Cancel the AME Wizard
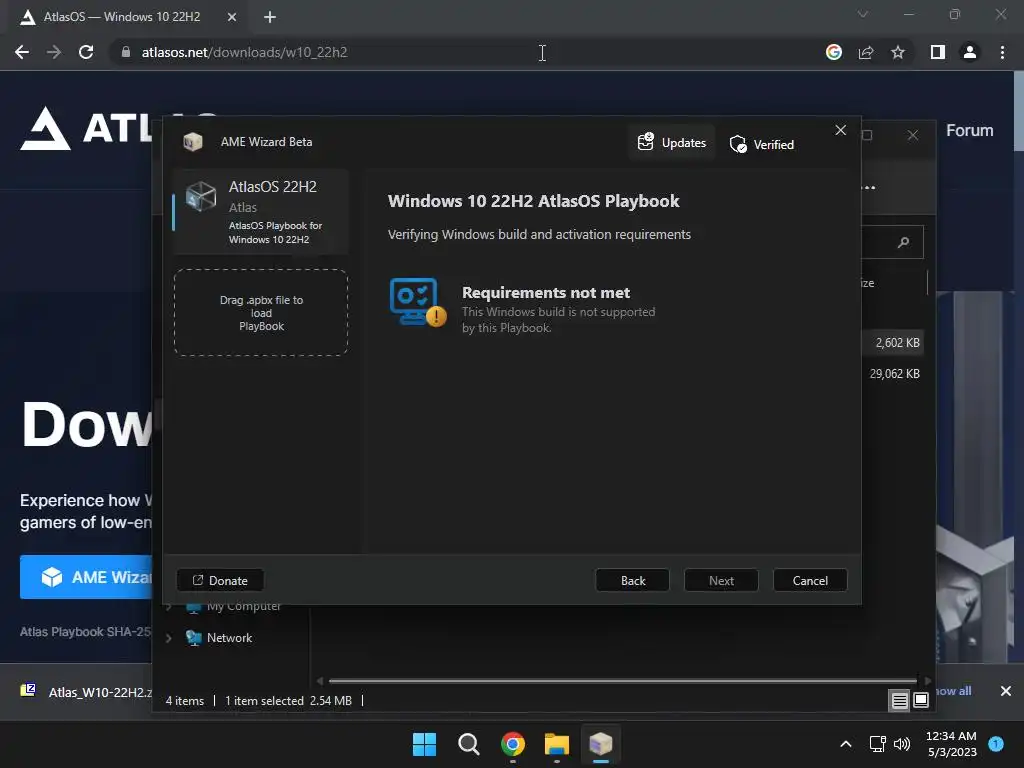 coord(810,581)
